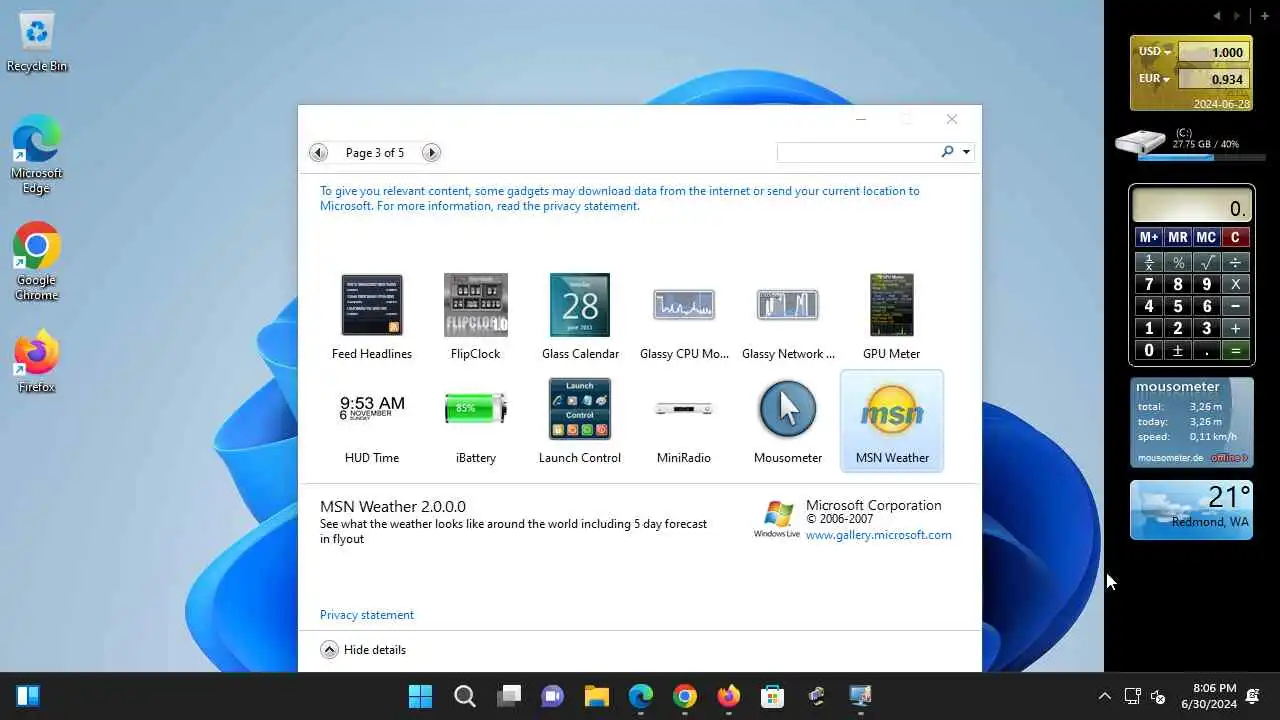The height and width of the screenshot is (720, 1280).
Task: Select the Glassy Network gadget
Action: click(788, 316)
